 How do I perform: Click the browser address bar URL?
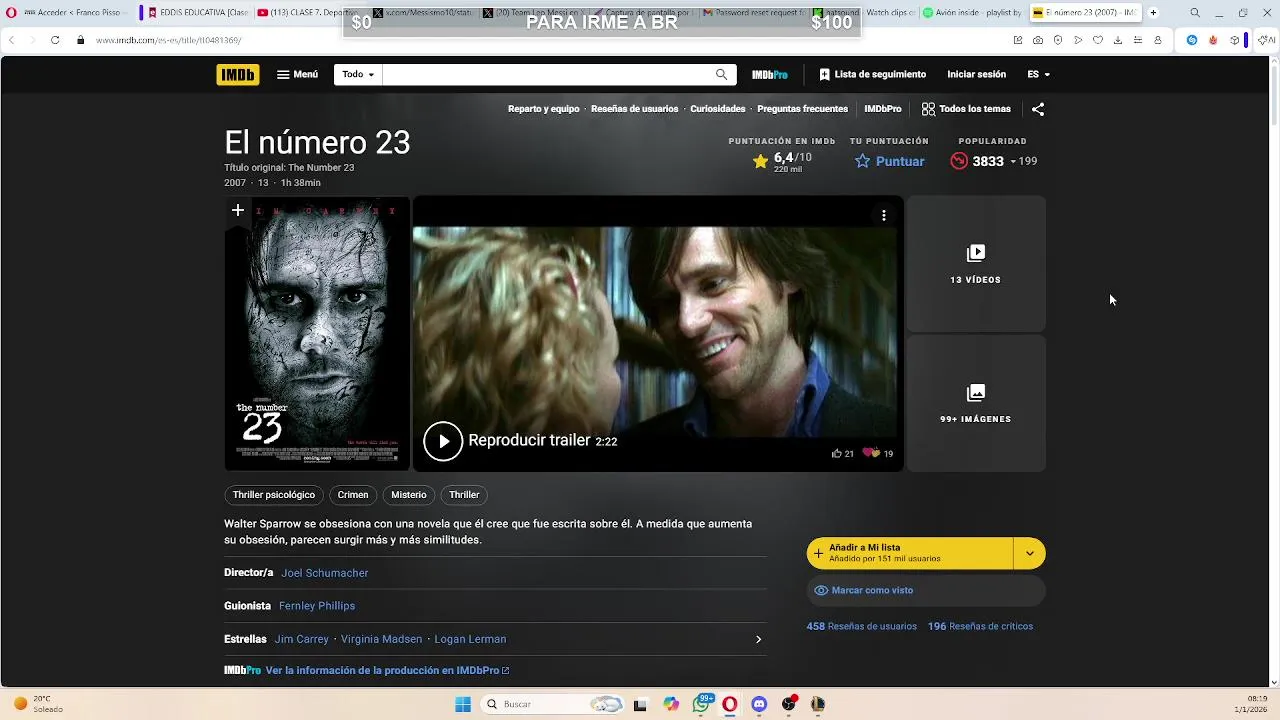point(168,40)
